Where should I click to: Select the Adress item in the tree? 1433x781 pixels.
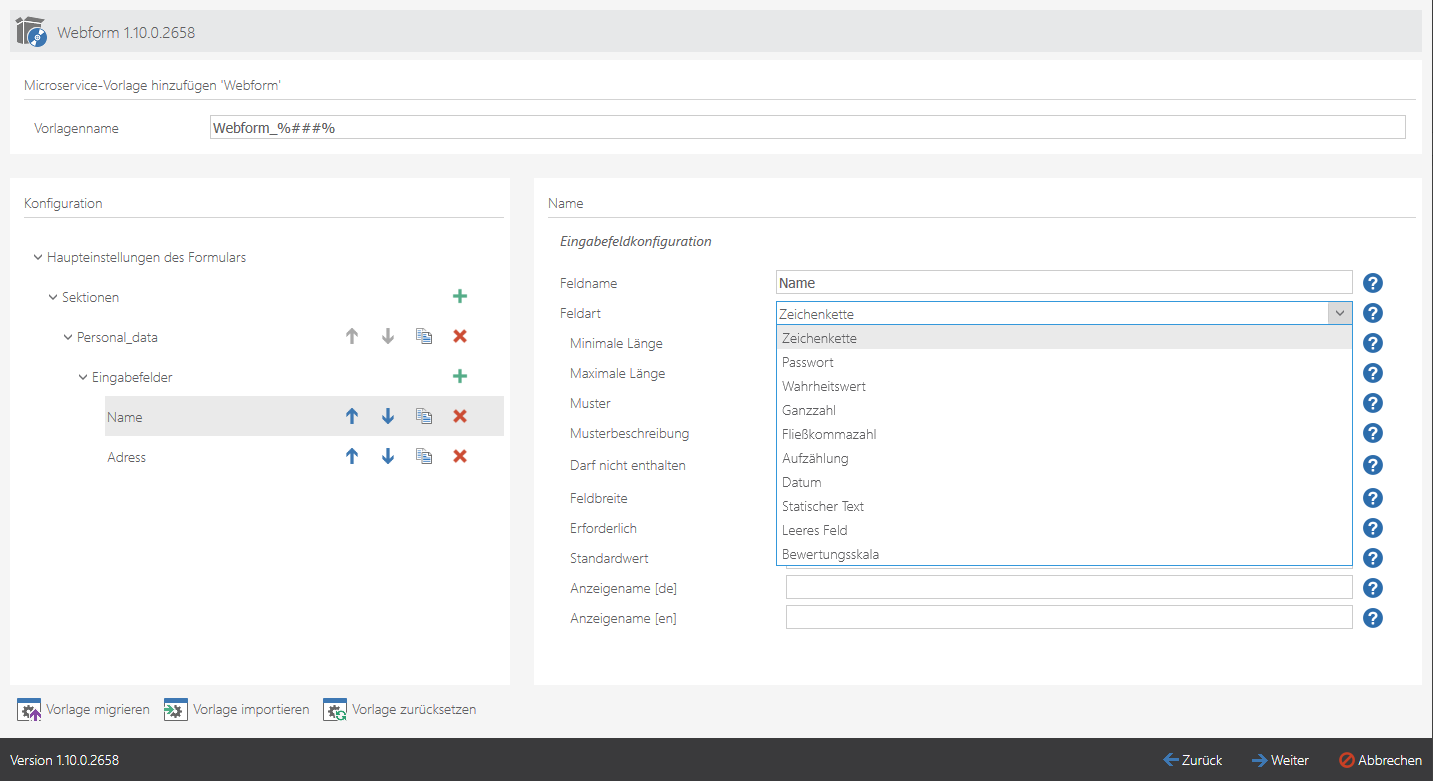(127, 457)
